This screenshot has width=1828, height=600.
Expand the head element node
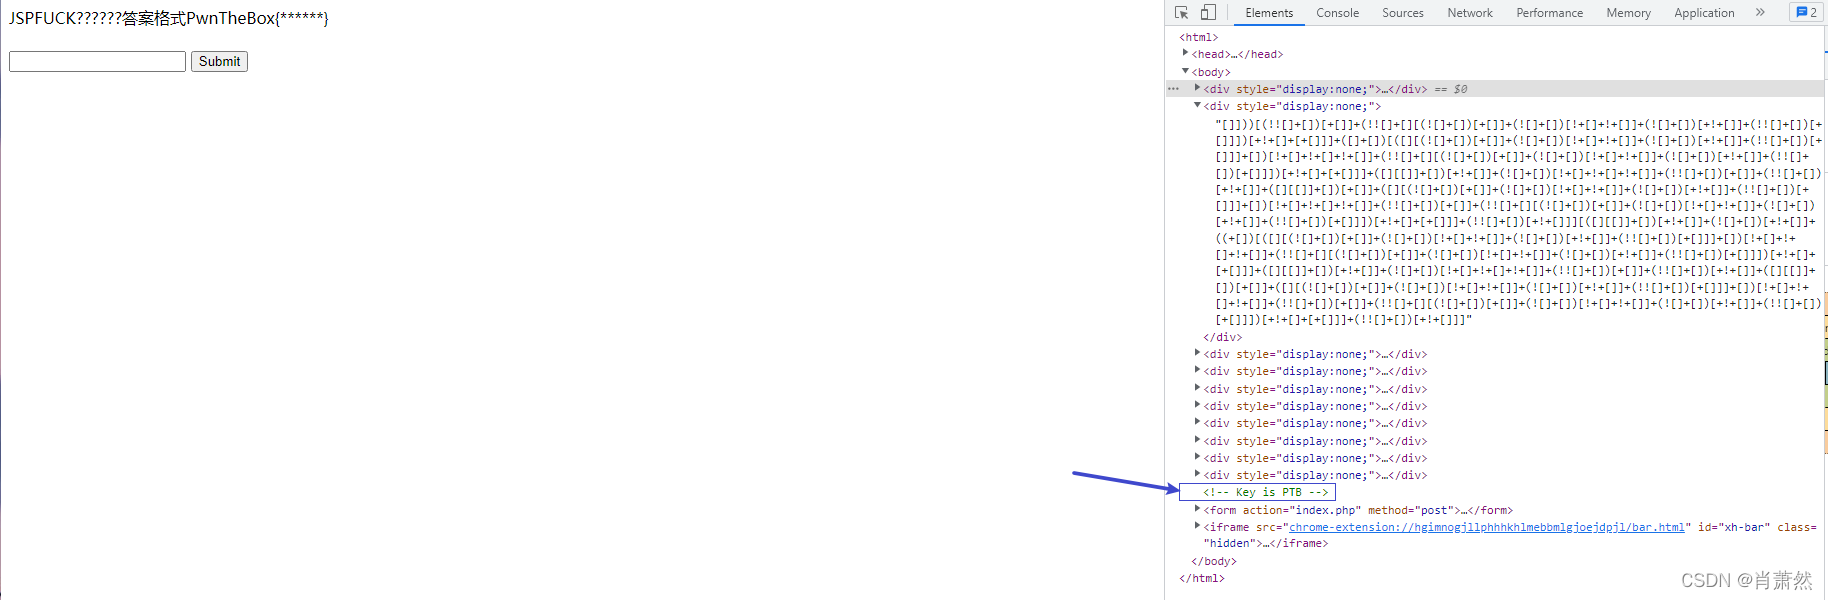coord(1186,54)
